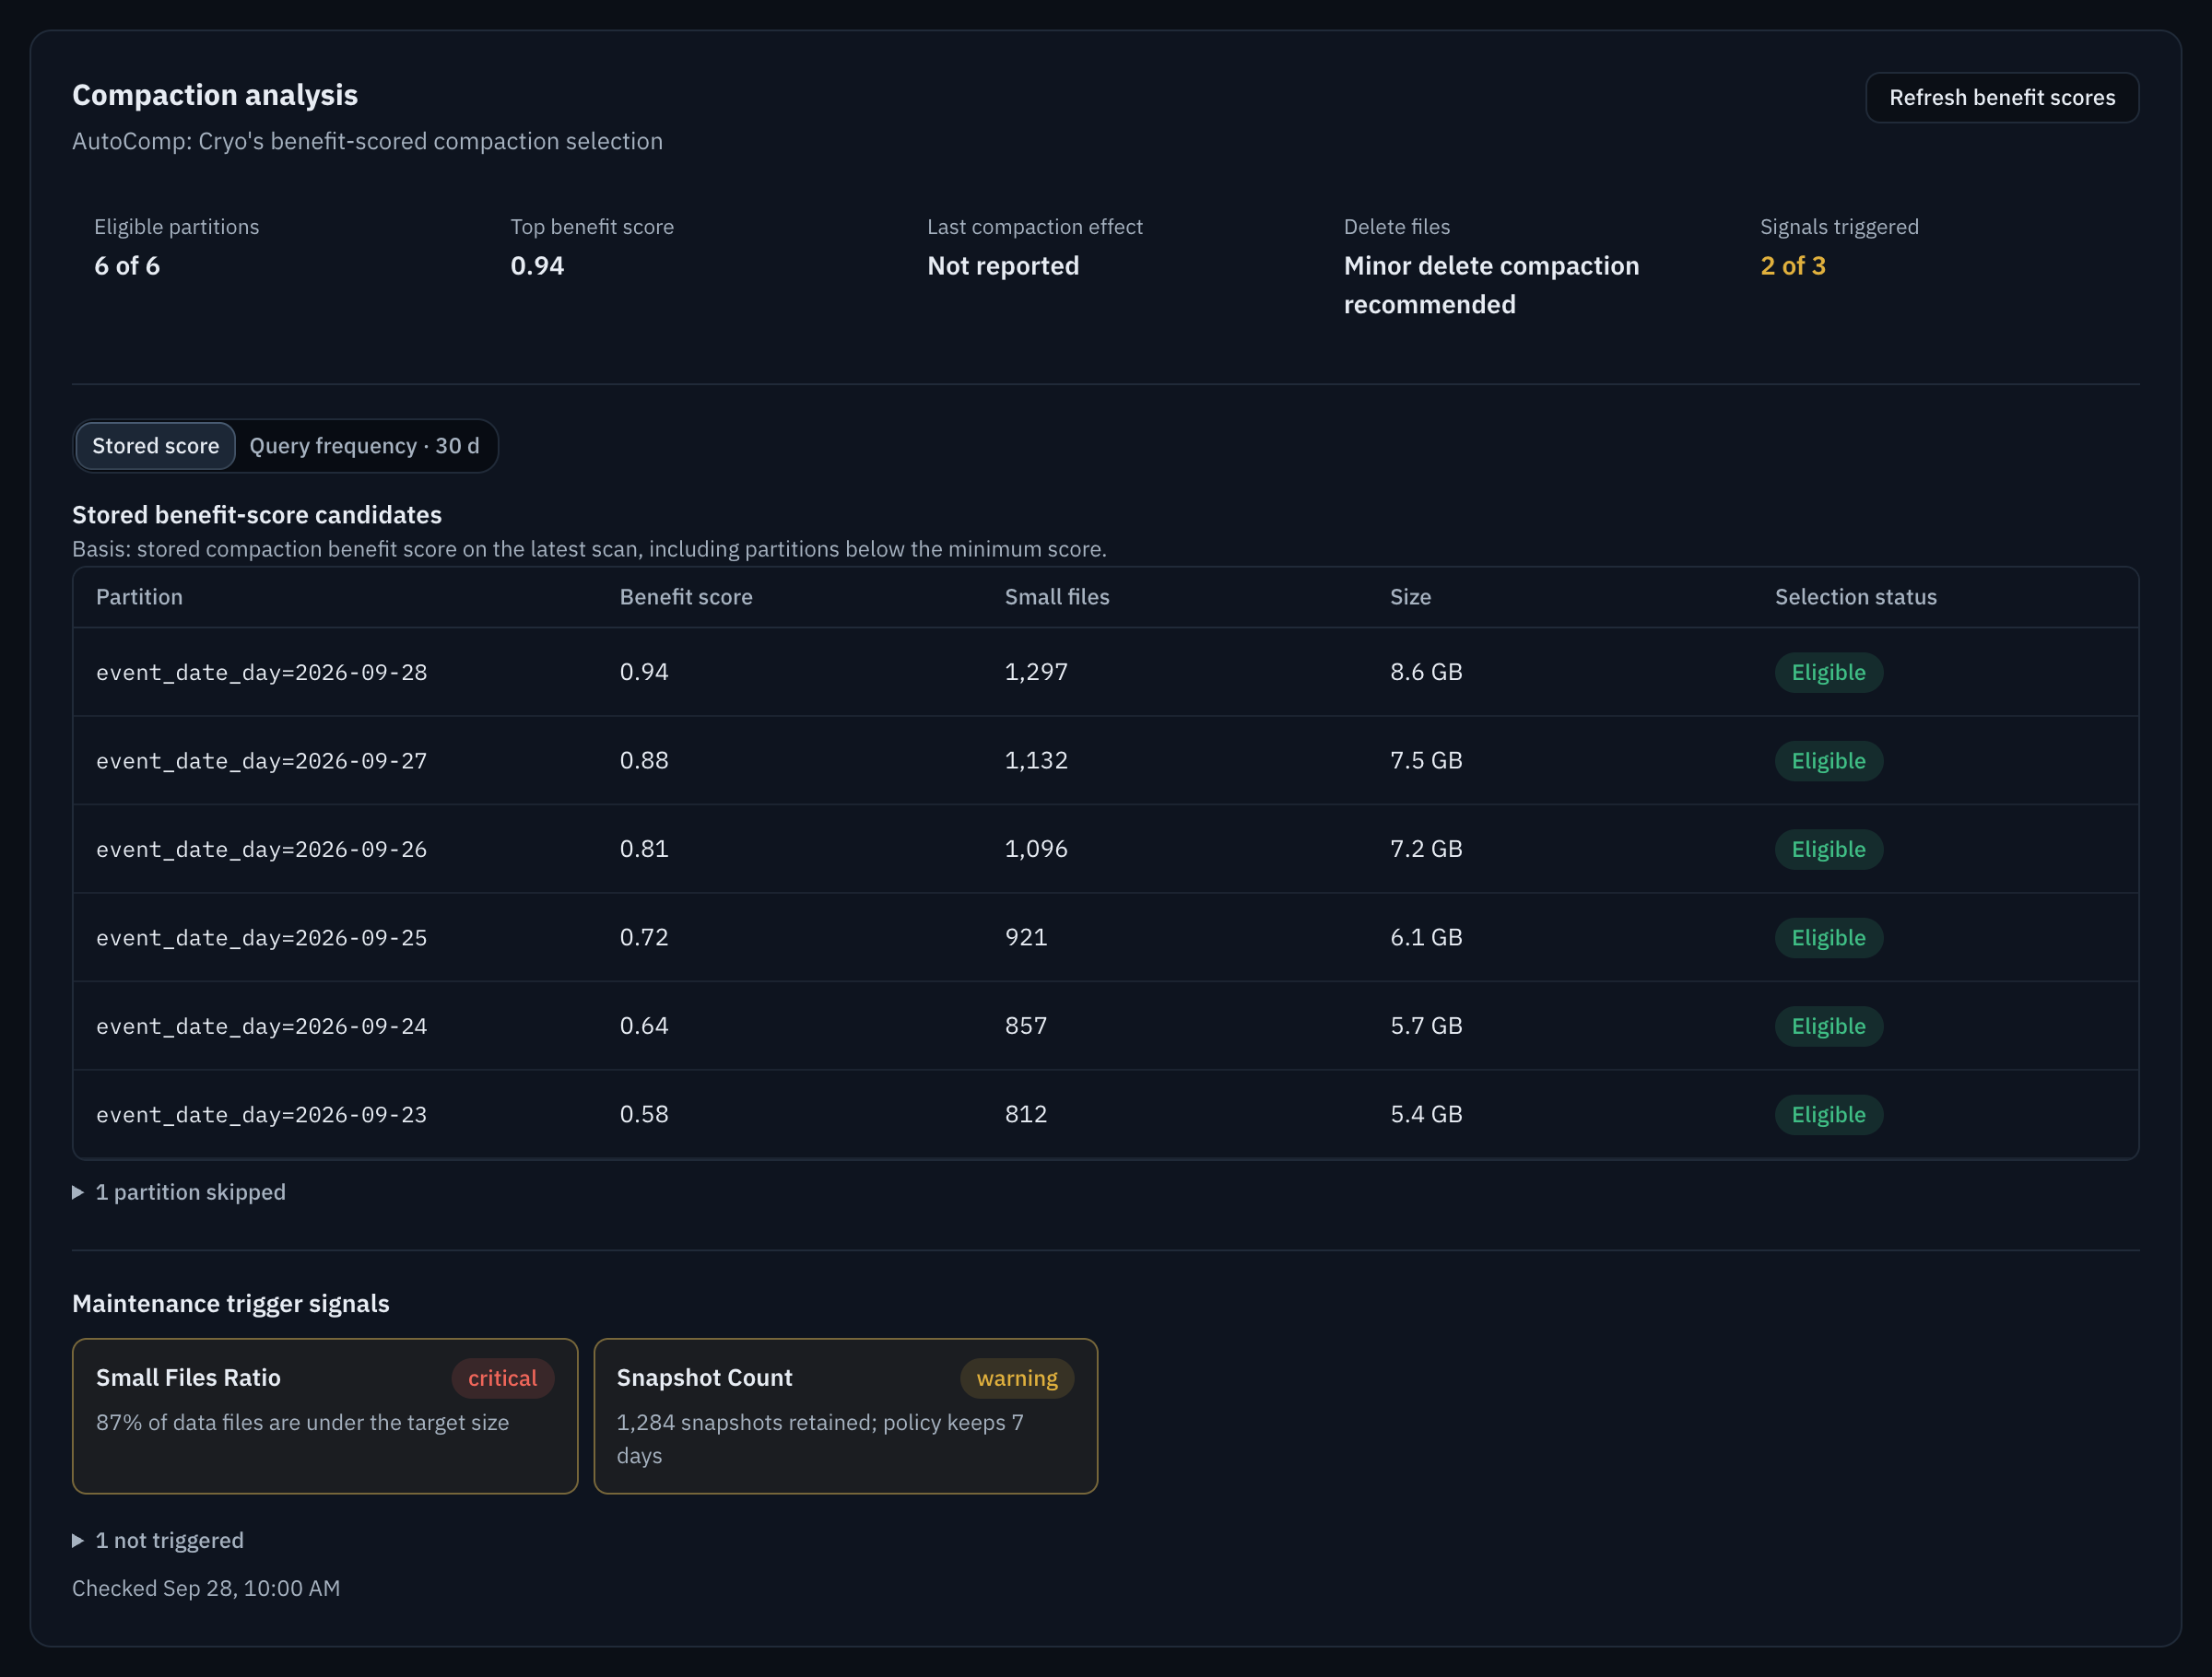Select partition event_date_day=2026-09-23
The width and height of the screenshot is (2212, 1677).
click(1106, 1115)
